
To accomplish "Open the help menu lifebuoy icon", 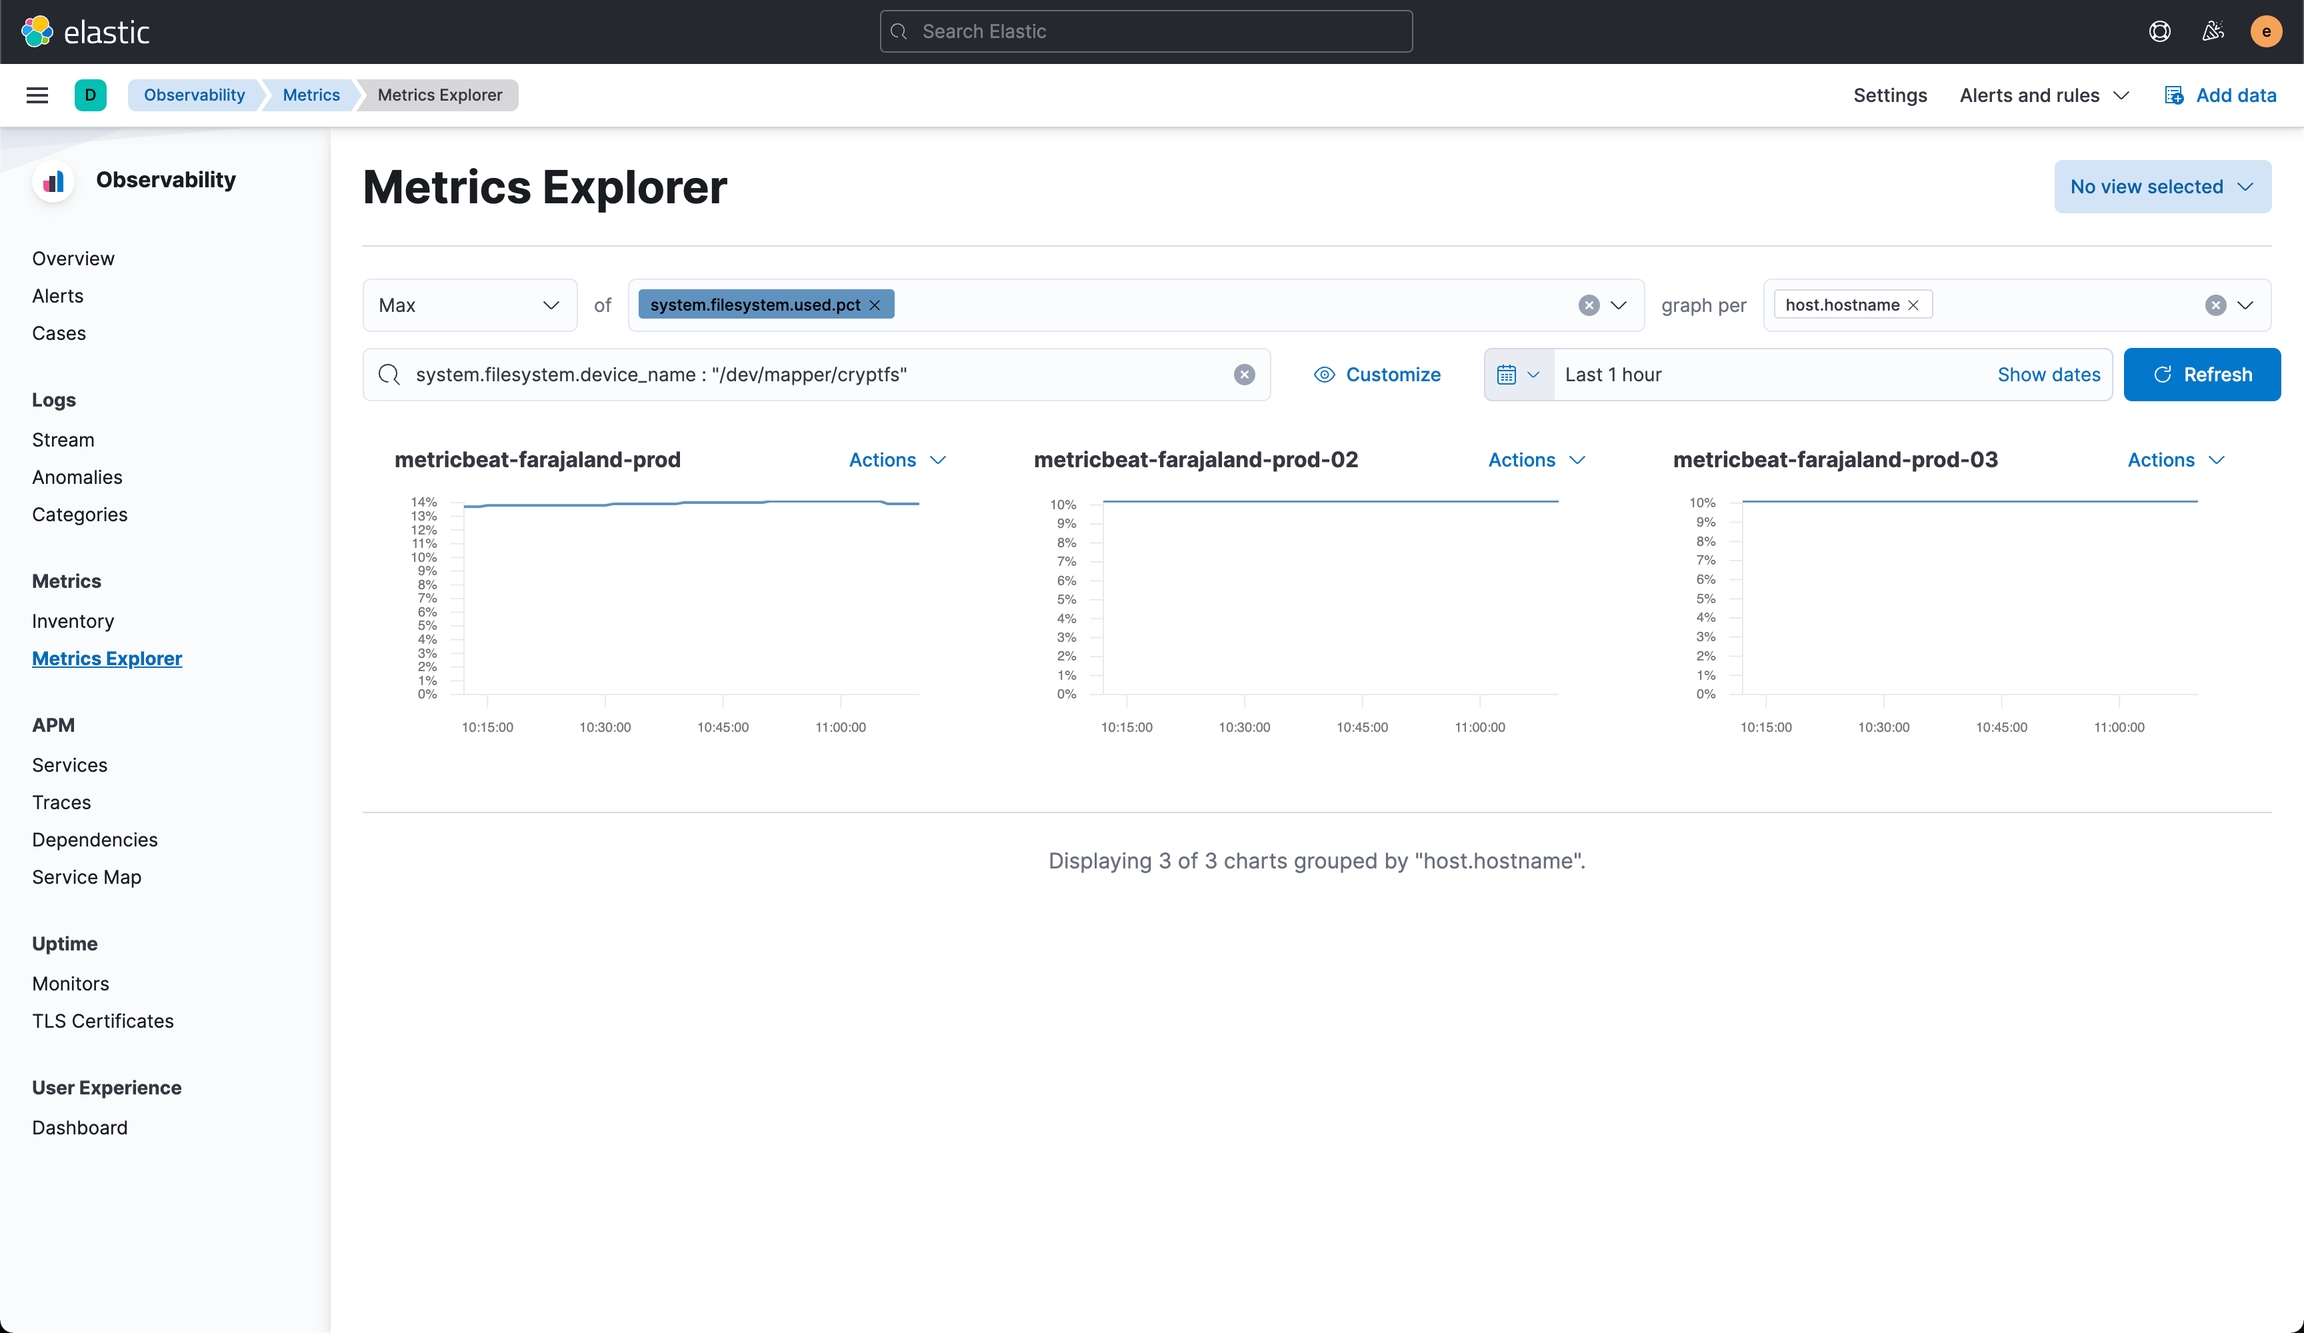I will click(x=2159, y=32).
